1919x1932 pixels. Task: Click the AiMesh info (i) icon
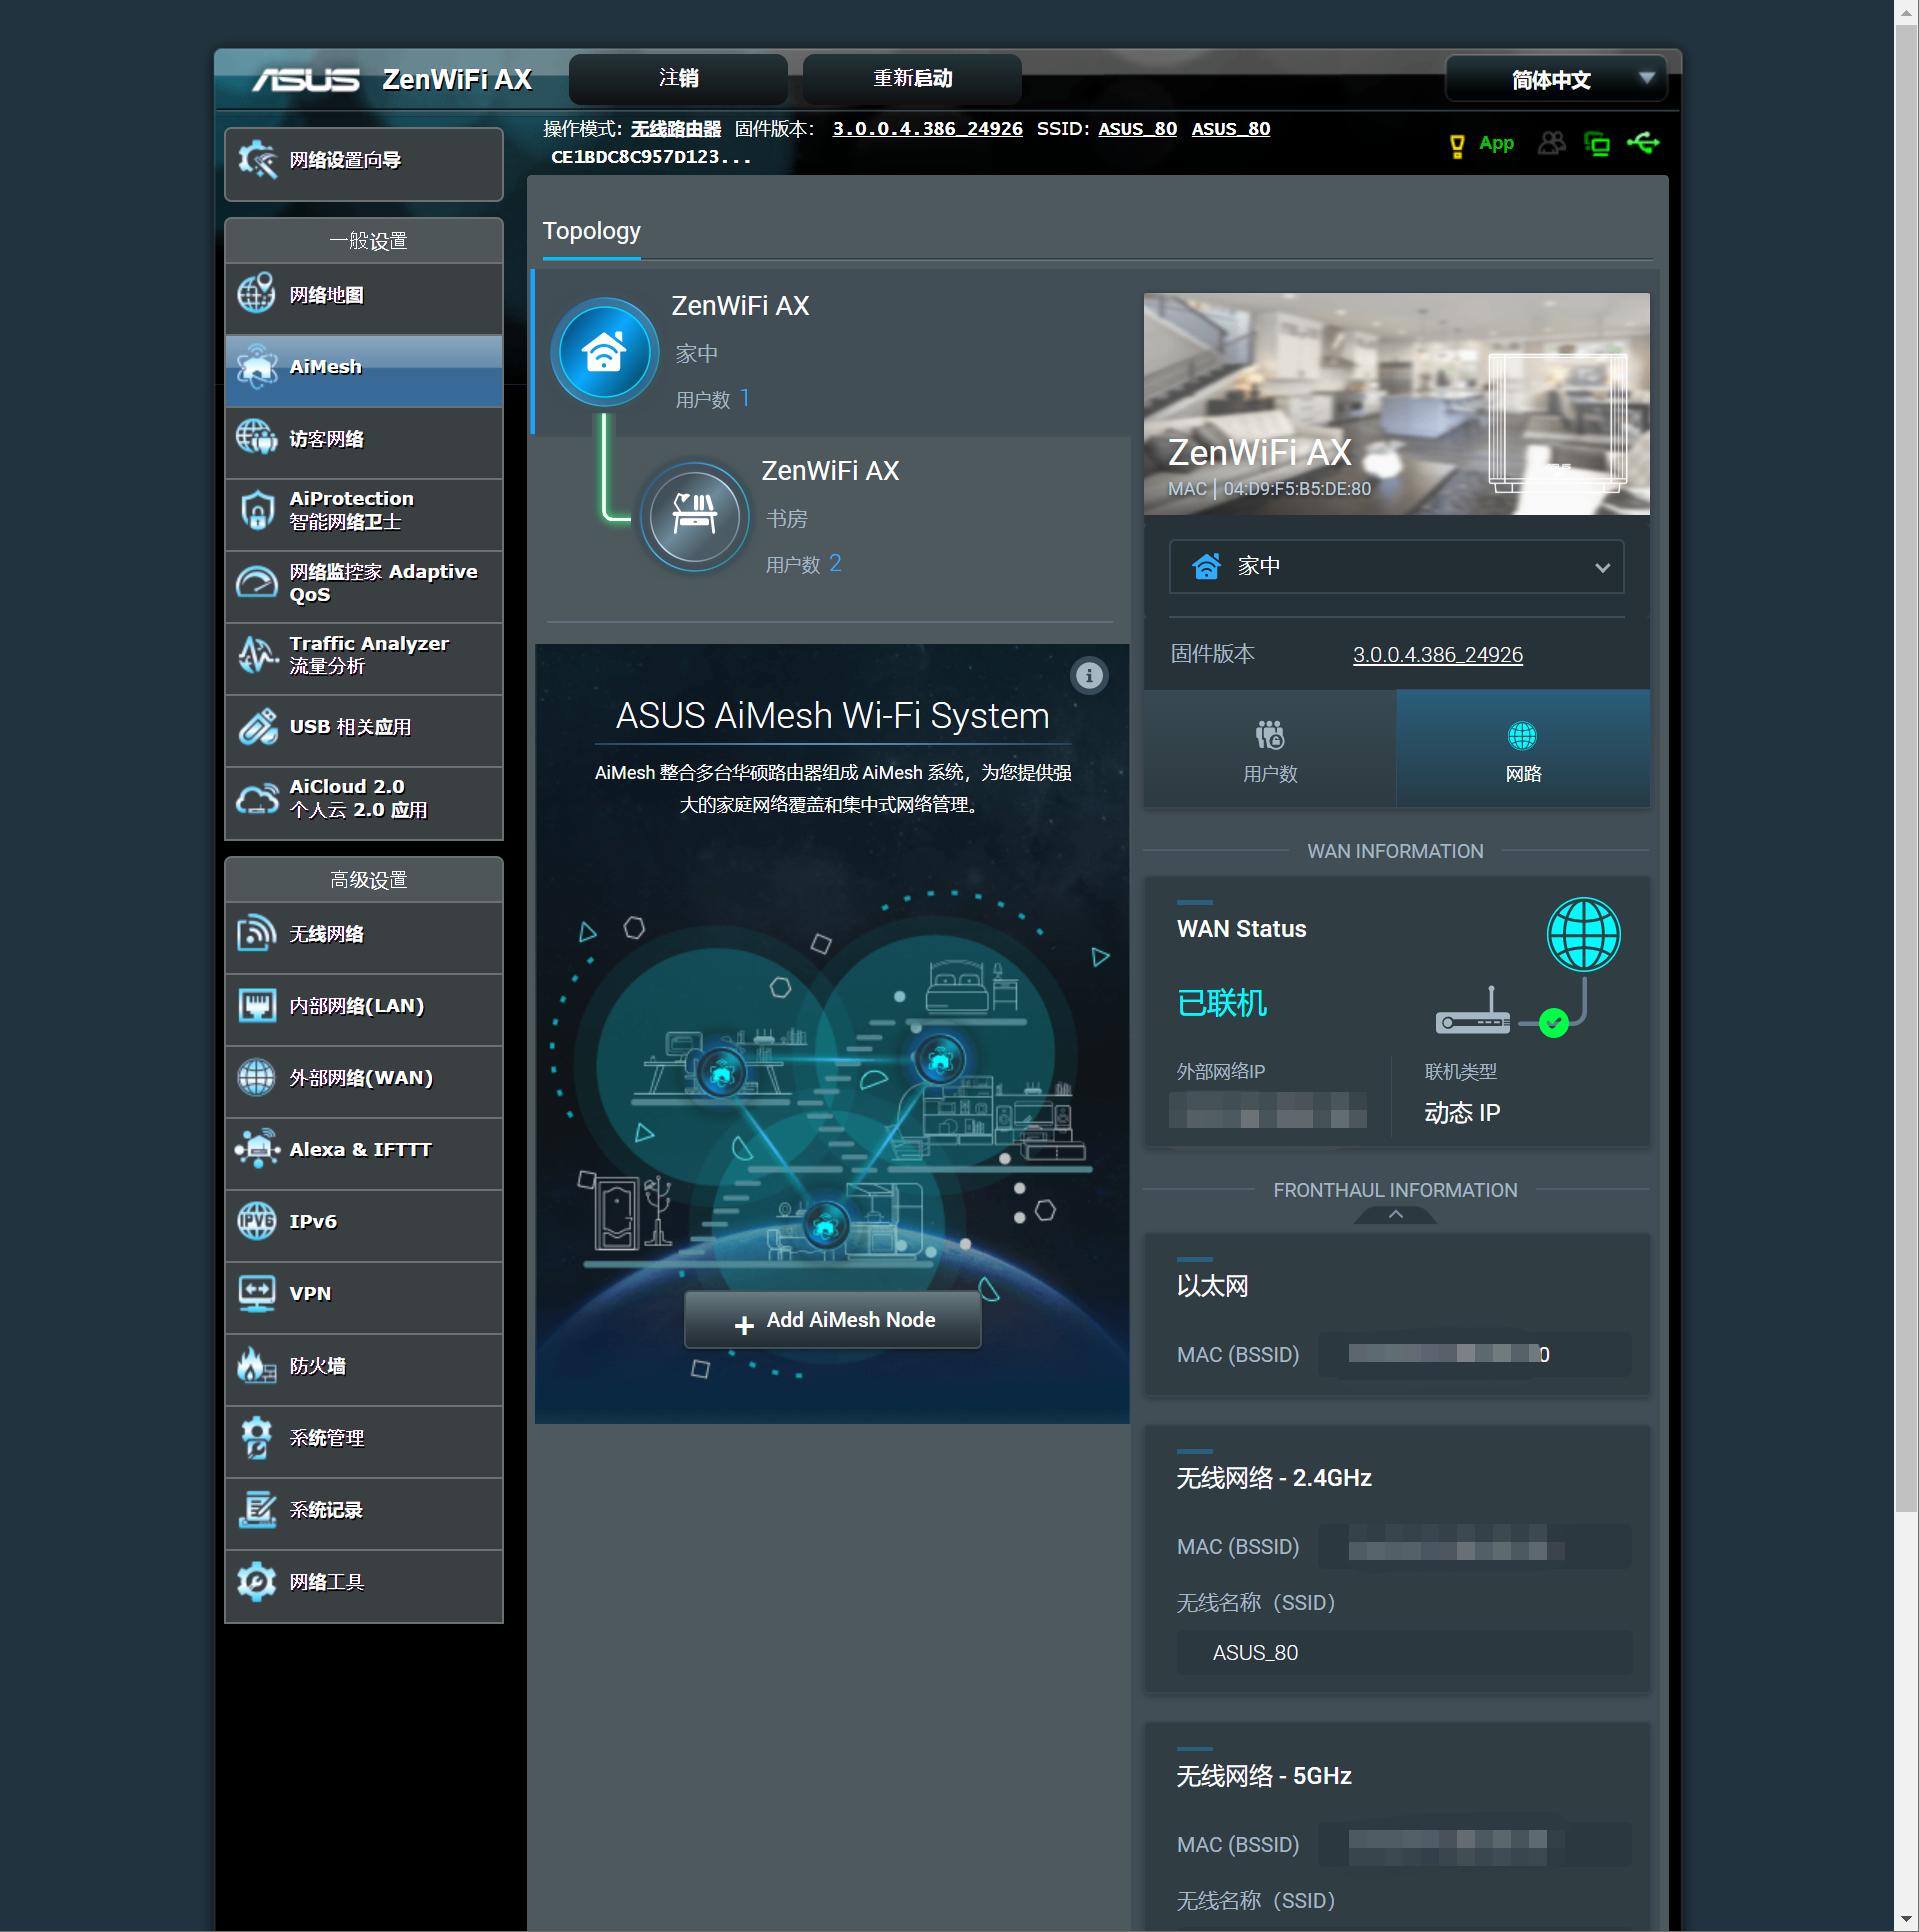pos(1089,676)
